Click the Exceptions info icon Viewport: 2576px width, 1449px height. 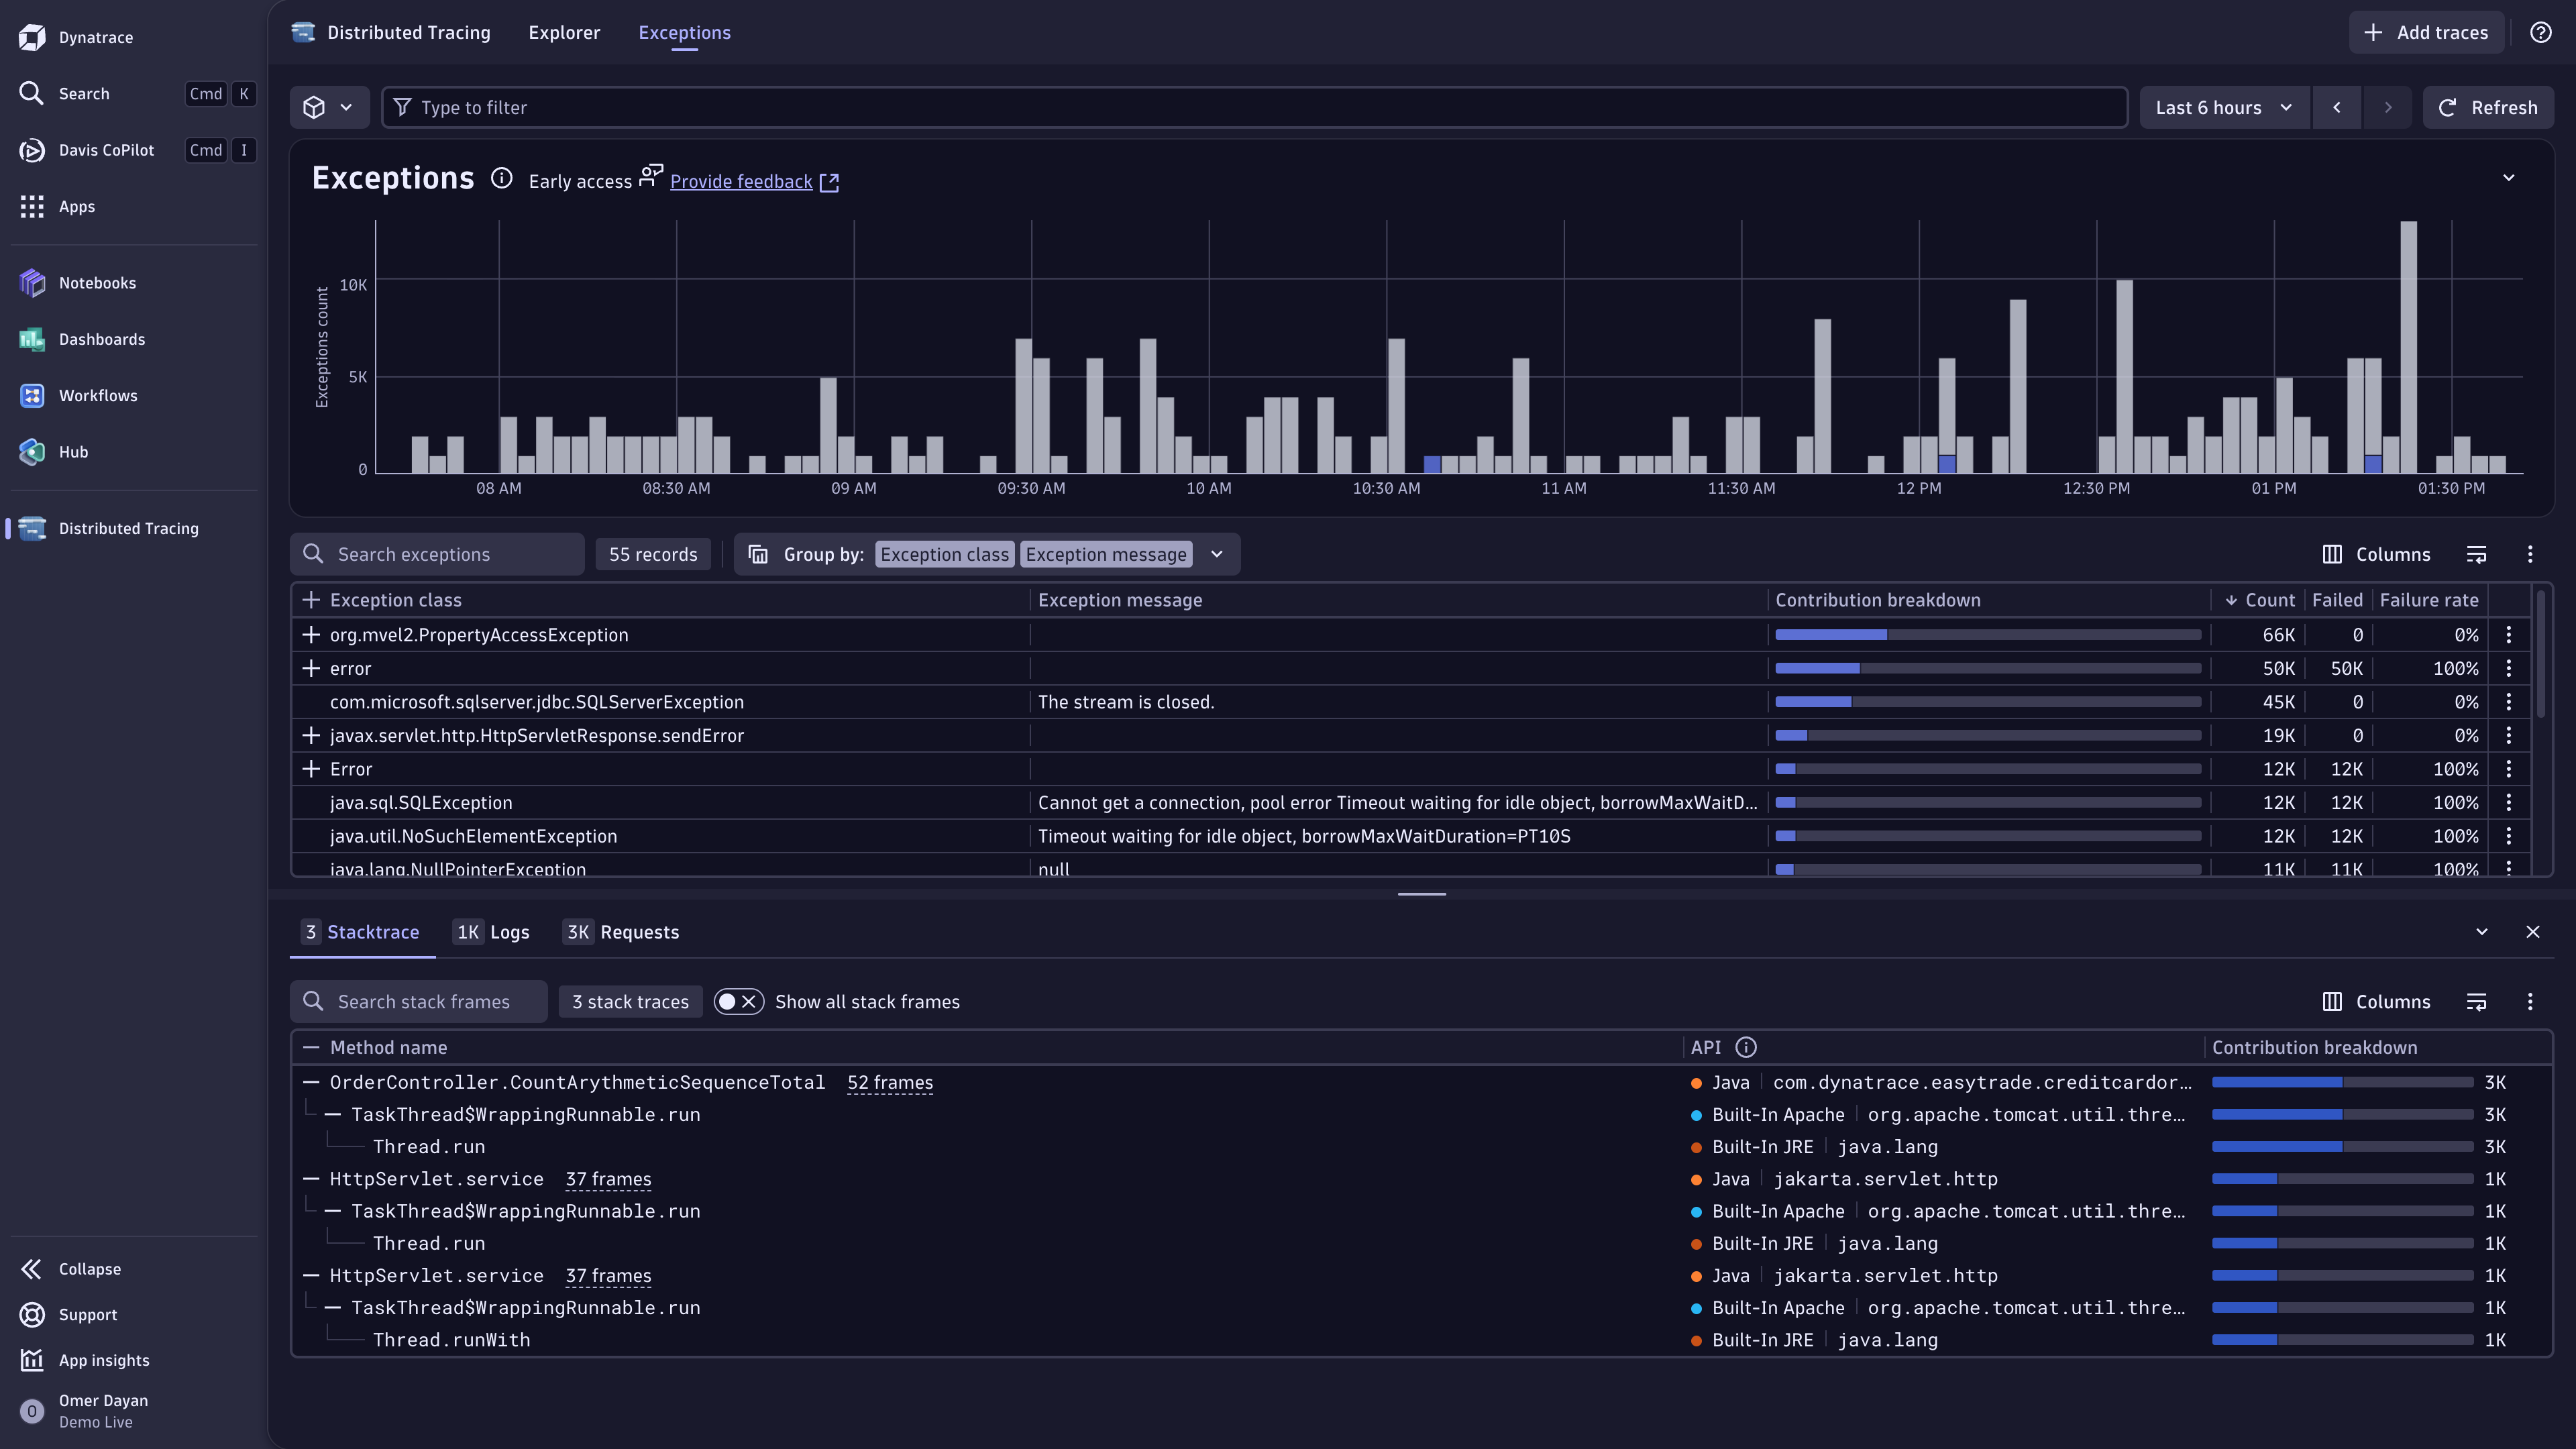click(501, 179)
